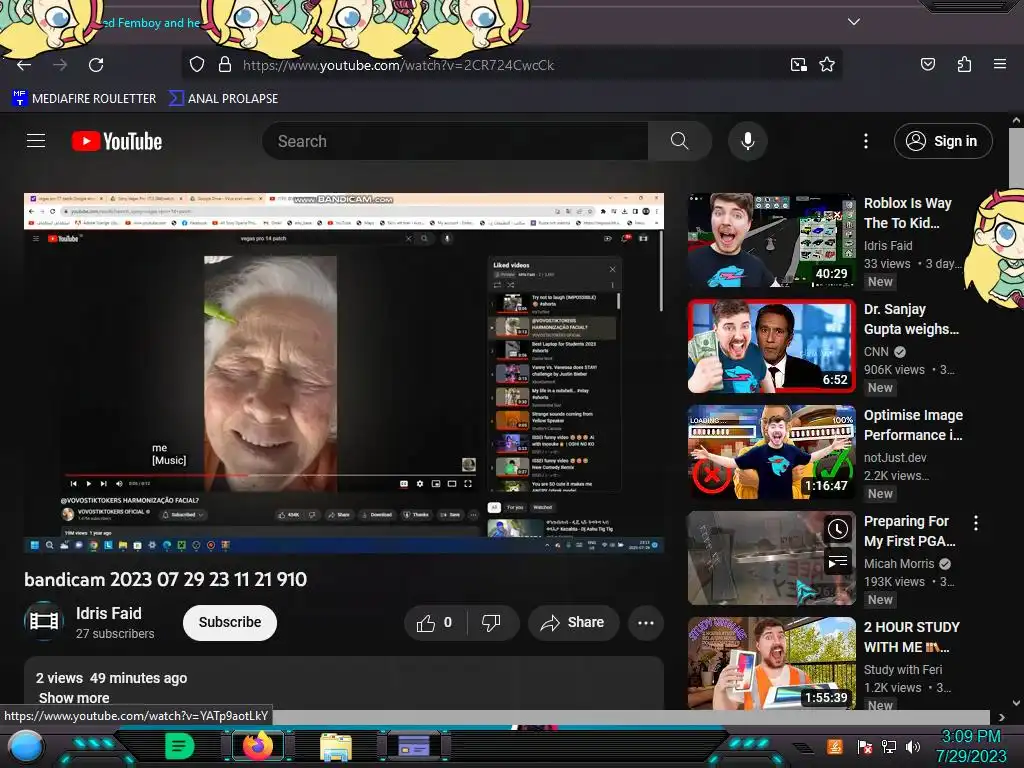
Task: Add Preparing For My First PGA to Watch later
Action: click(837, 529)
